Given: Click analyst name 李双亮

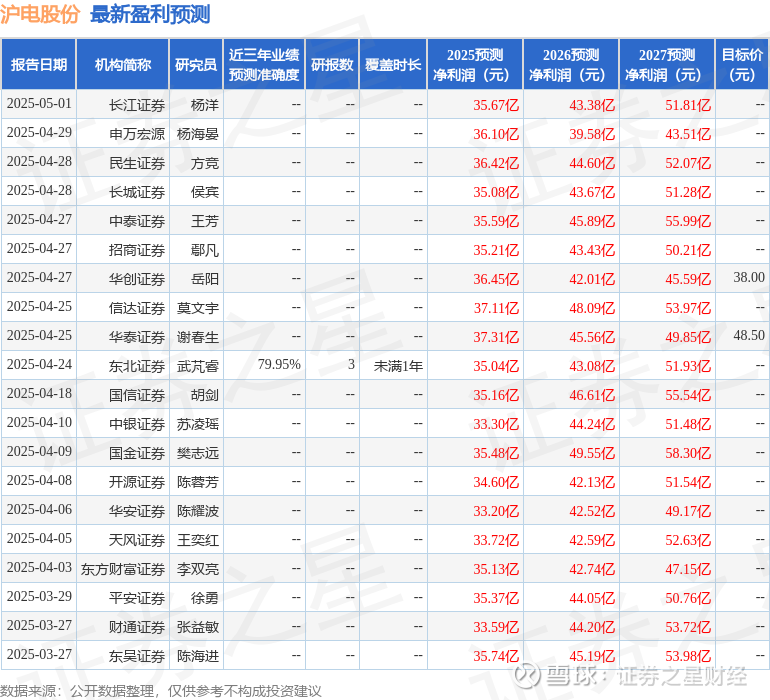Looking at the screenshot, I should pos(198,569).
